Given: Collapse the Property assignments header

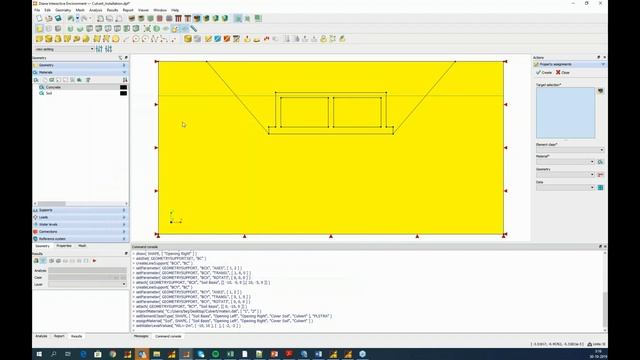Looking at the screenshot, I should pos(569,64).
